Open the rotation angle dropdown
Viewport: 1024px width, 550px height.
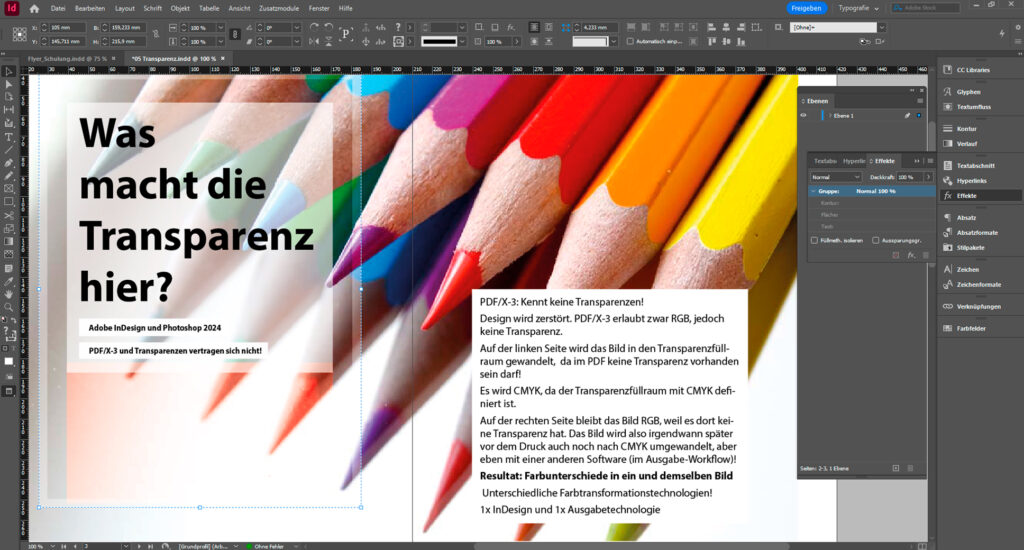(x=296, y=27)
